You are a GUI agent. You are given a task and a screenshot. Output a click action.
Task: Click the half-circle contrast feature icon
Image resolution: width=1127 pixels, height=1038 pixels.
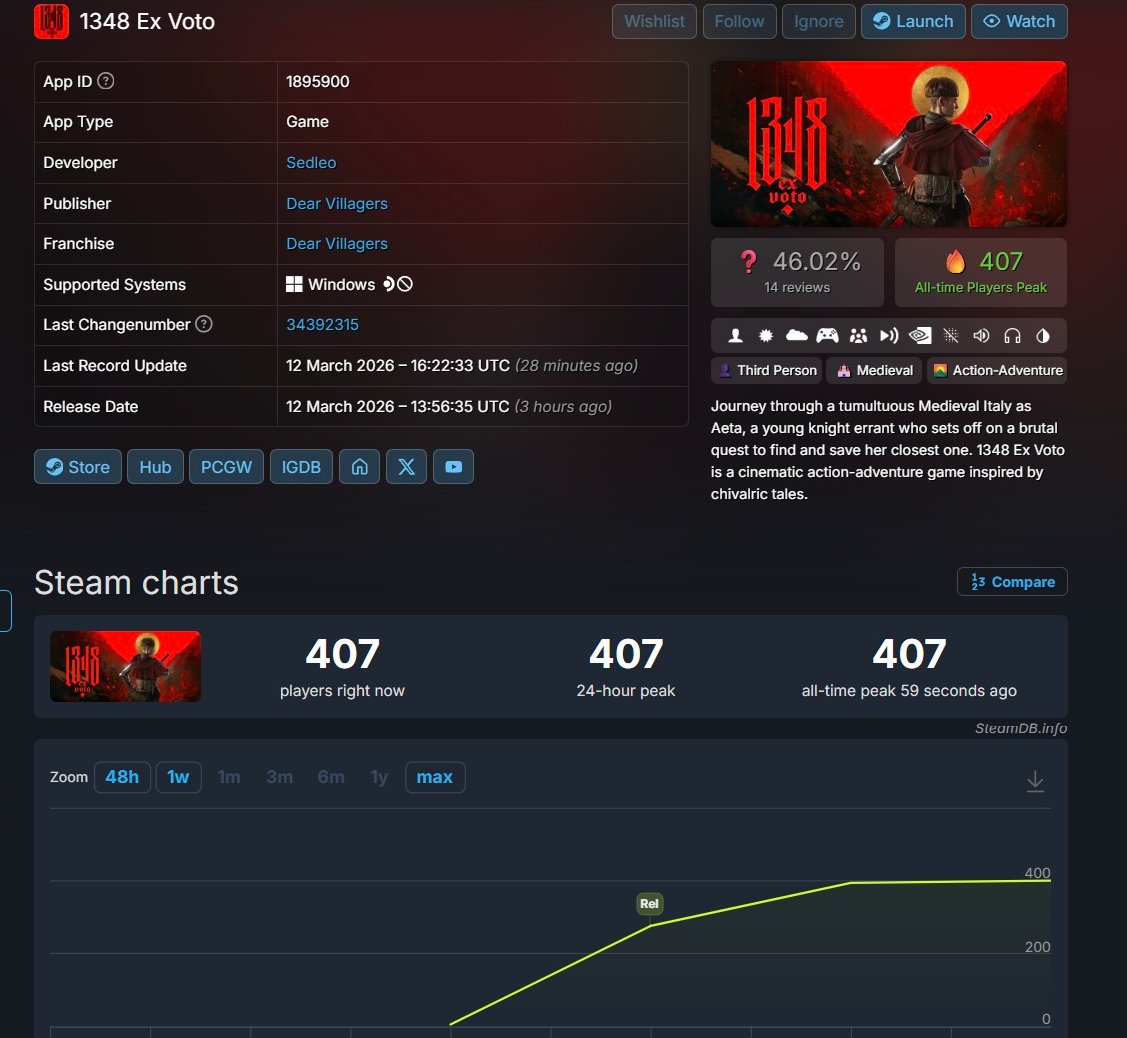(x=1043, y=335)
